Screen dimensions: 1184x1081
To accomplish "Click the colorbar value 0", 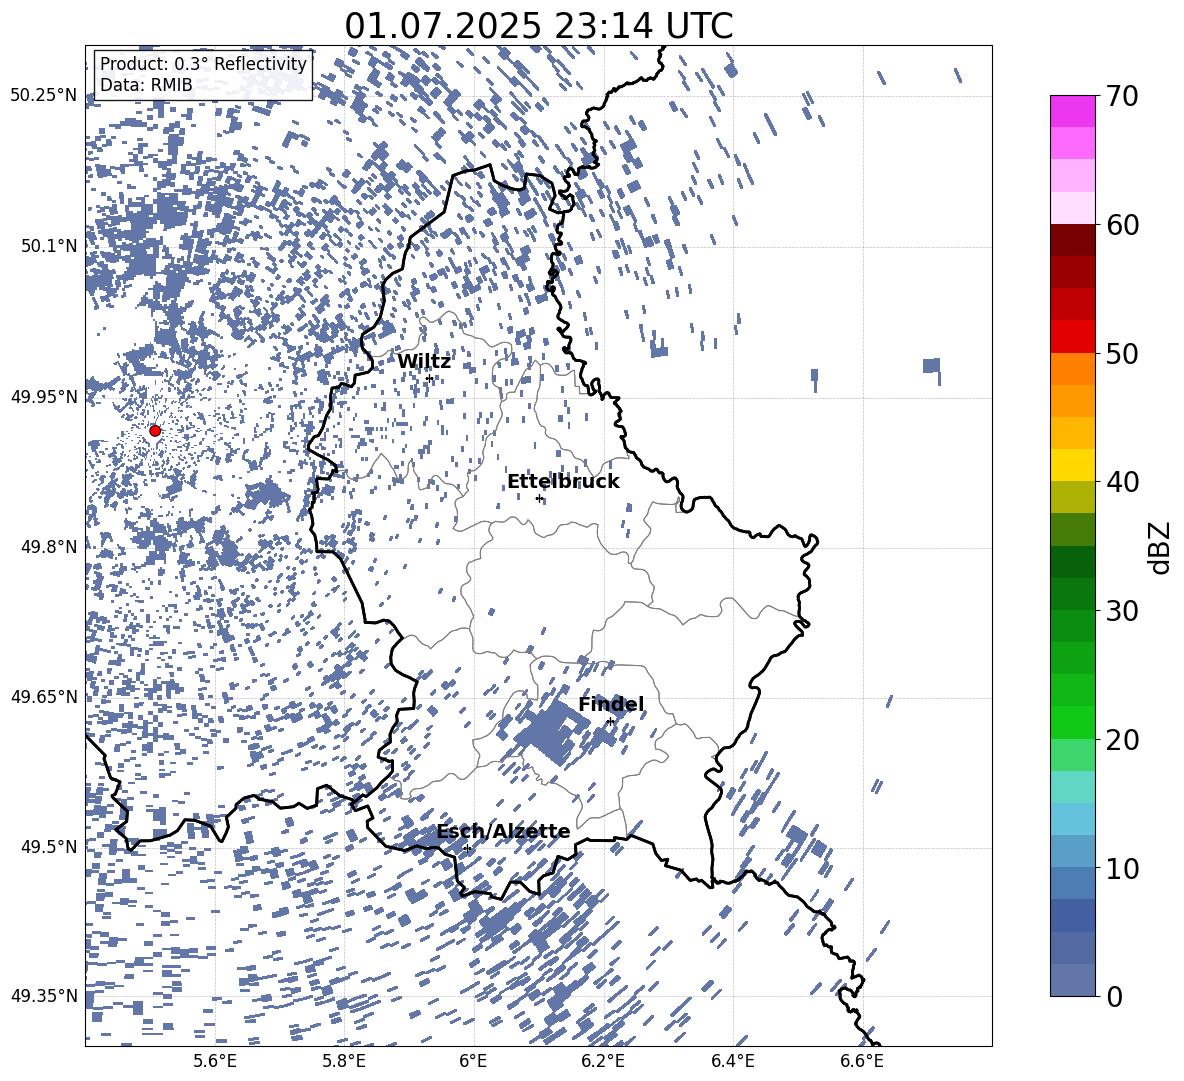I will [x=1115, y=996].
